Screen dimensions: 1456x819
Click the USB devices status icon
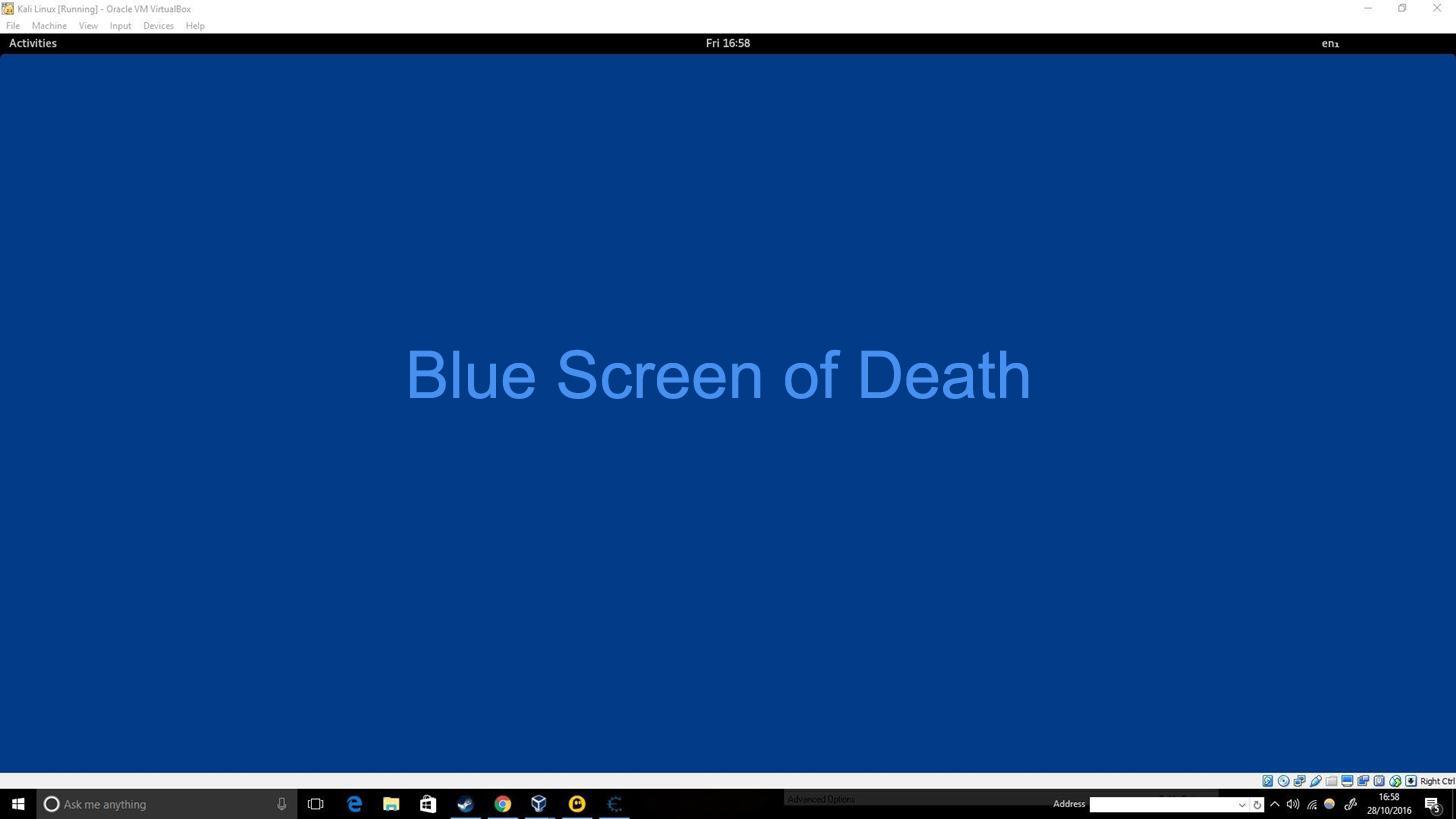coord(1379,781)
